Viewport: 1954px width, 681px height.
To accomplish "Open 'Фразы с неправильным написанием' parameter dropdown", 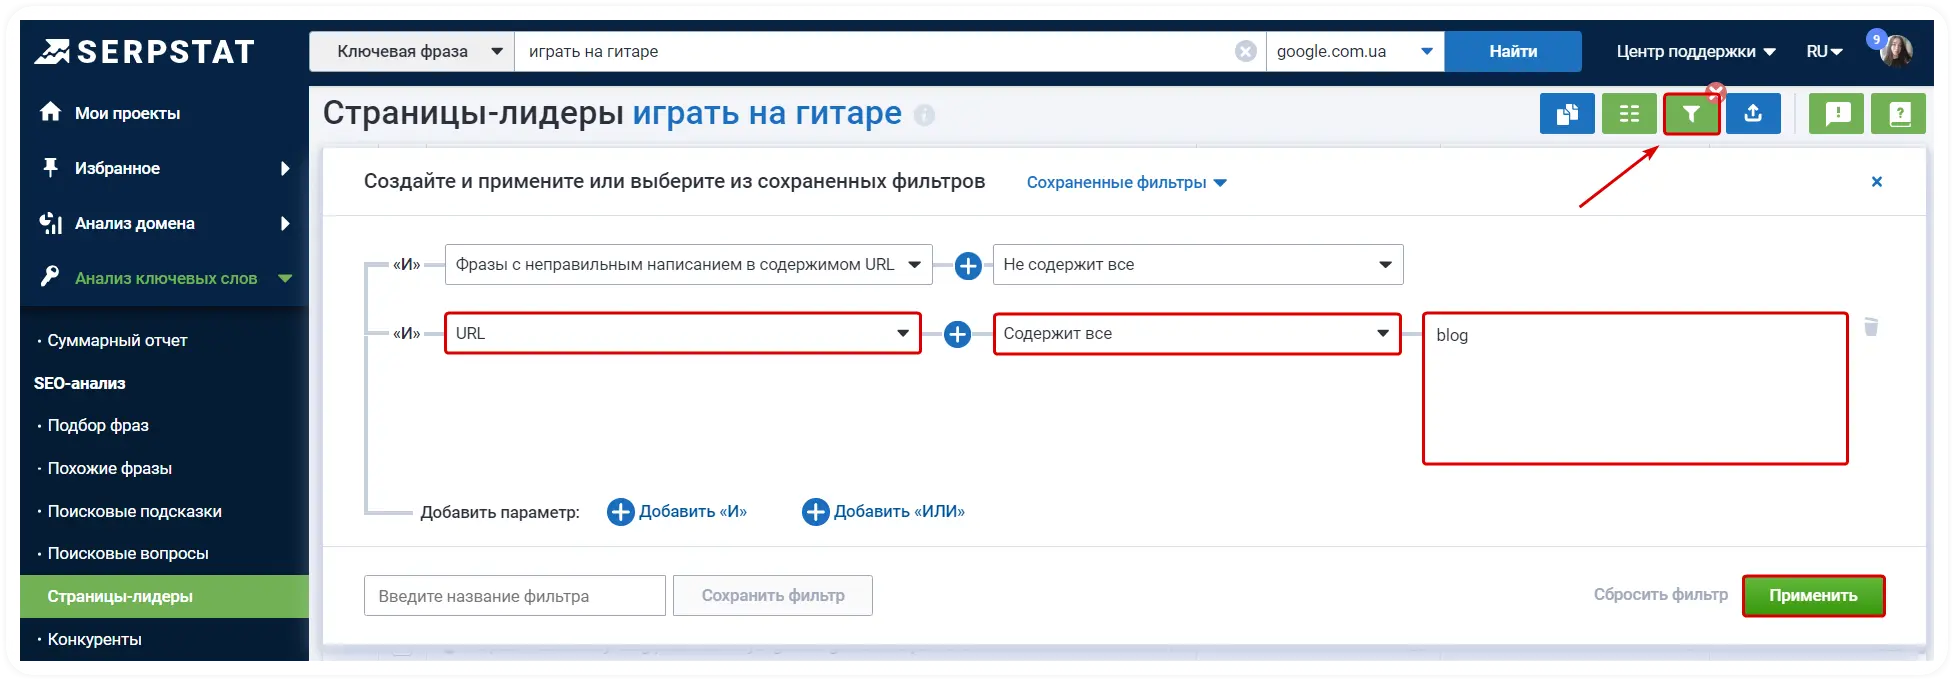I will pos(689,265).
